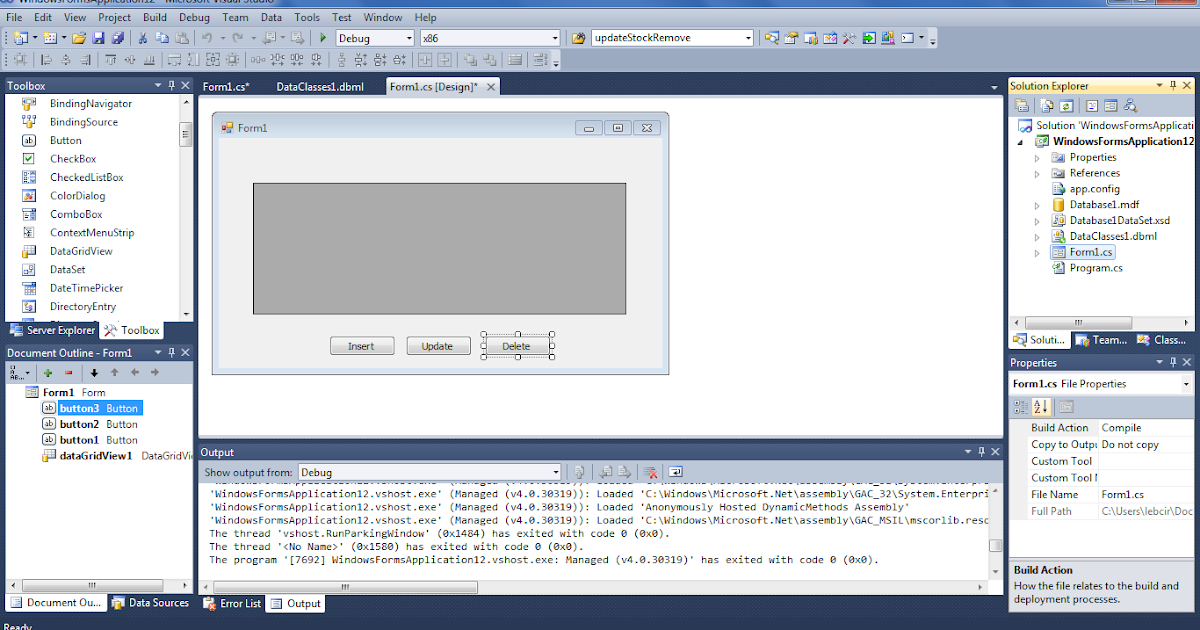This screenshot has width=1200, height=630.
Task: Undo the last action via the Undo icon
Action: click(209, 37)
